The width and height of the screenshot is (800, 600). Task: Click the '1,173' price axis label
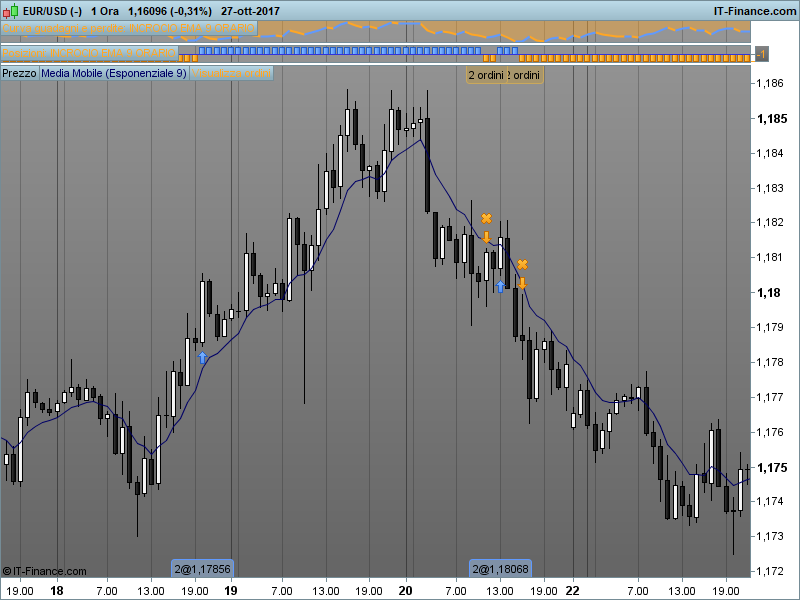tap(770, 536)
